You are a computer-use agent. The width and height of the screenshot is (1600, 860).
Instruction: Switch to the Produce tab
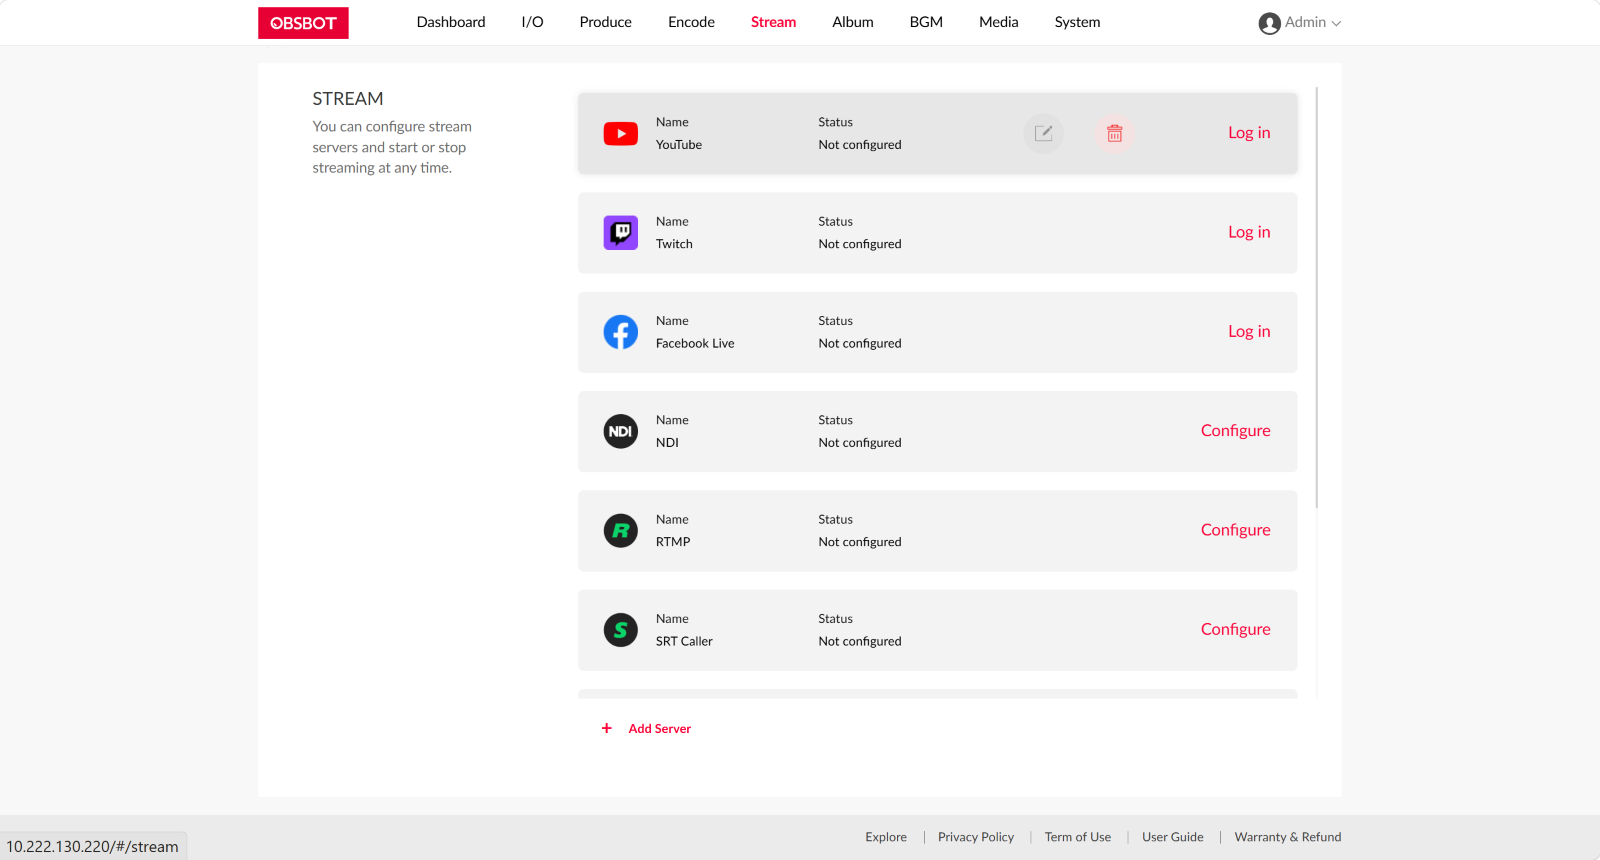tap(606, 22)
